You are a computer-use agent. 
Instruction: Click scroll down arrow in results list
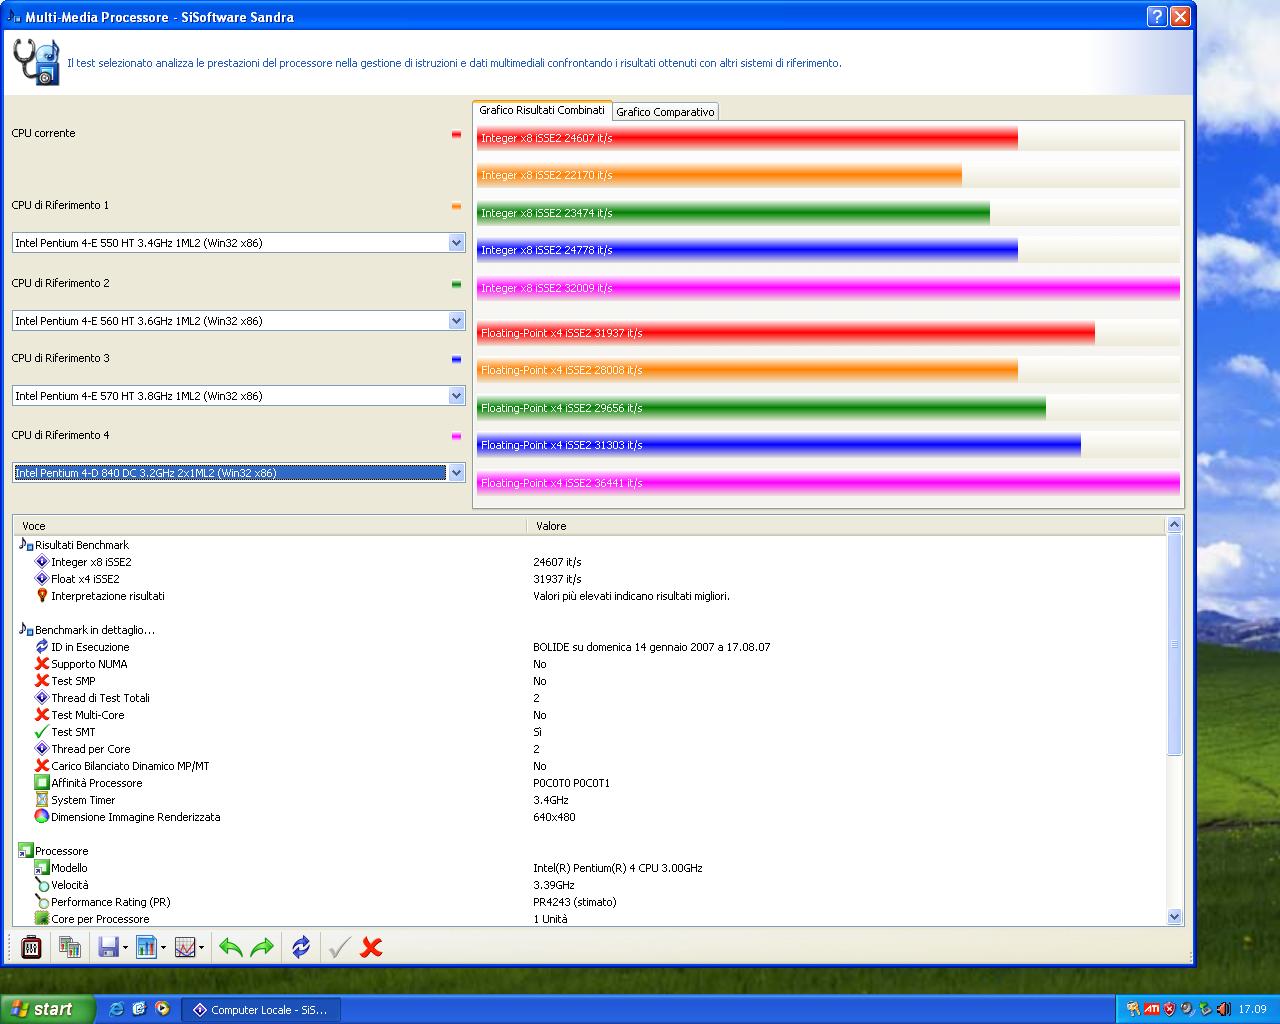[1174, 917]
